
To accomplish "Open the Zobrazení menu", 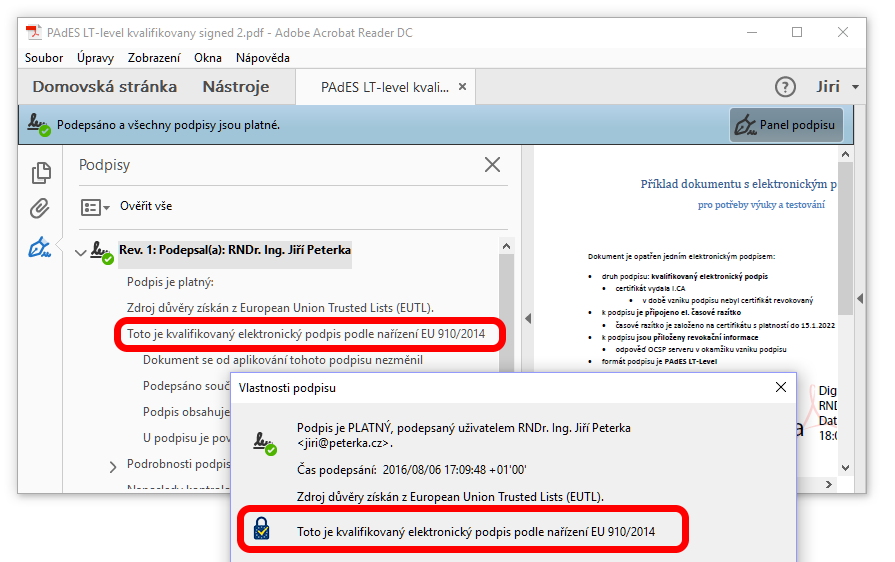I will coord(154,58).
